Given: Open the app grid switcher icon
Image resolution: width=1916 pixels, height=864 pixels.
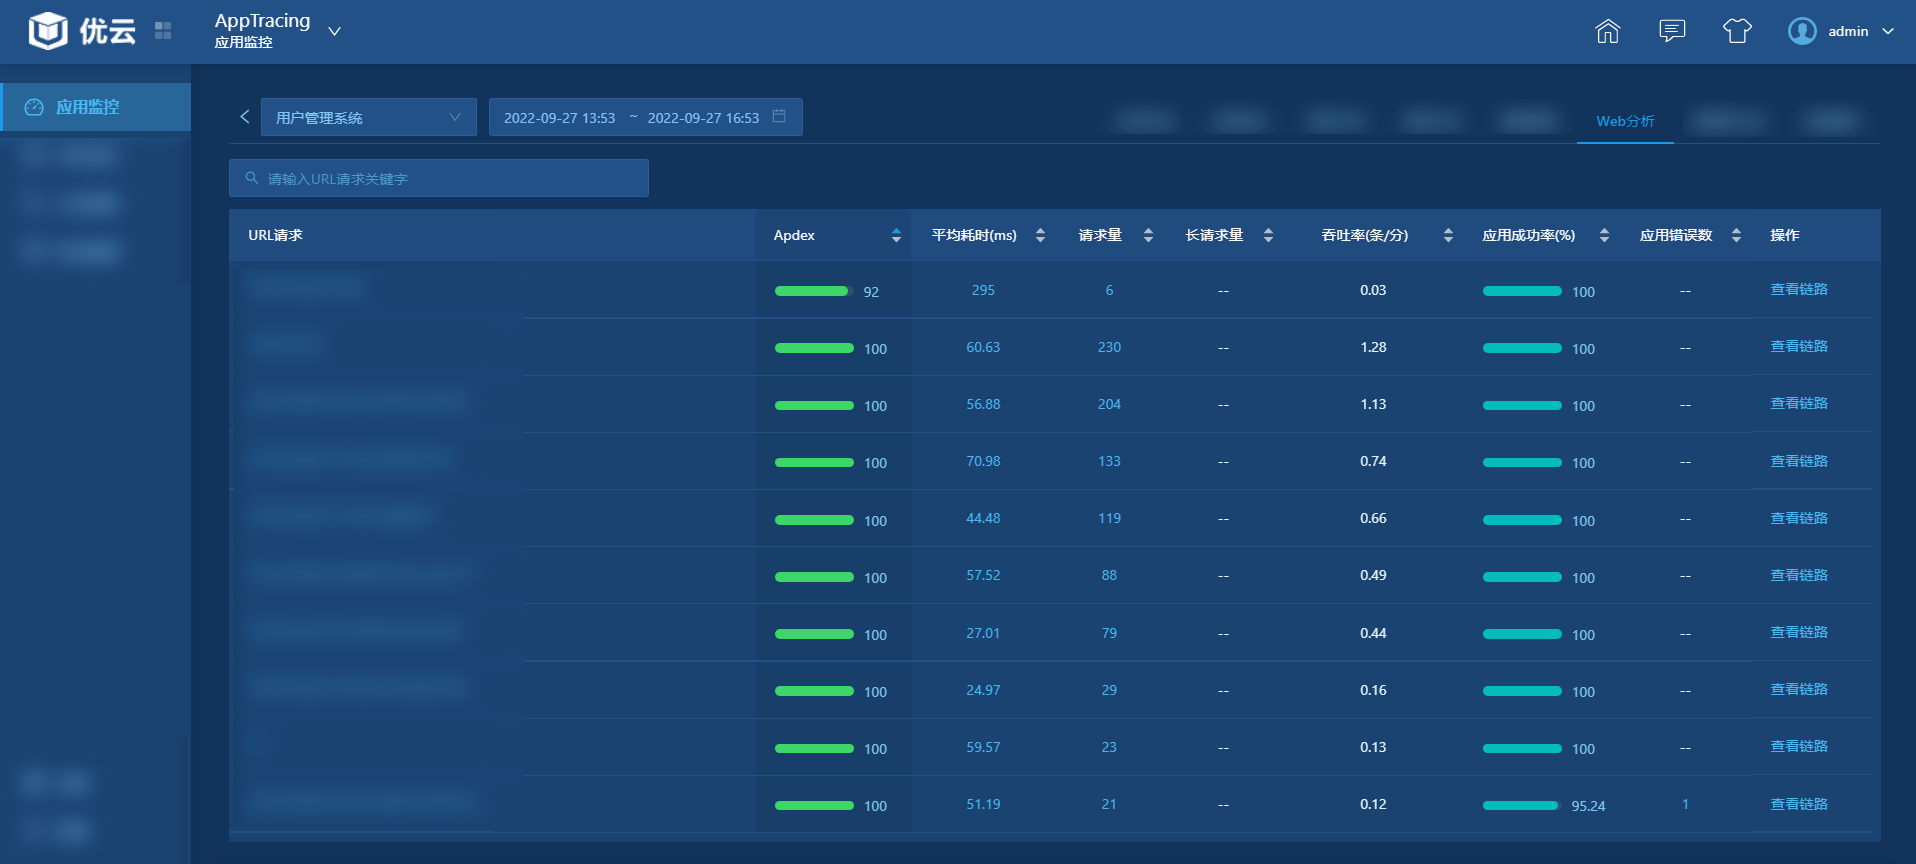Looking at the screenshot, I should coord(163,31).
